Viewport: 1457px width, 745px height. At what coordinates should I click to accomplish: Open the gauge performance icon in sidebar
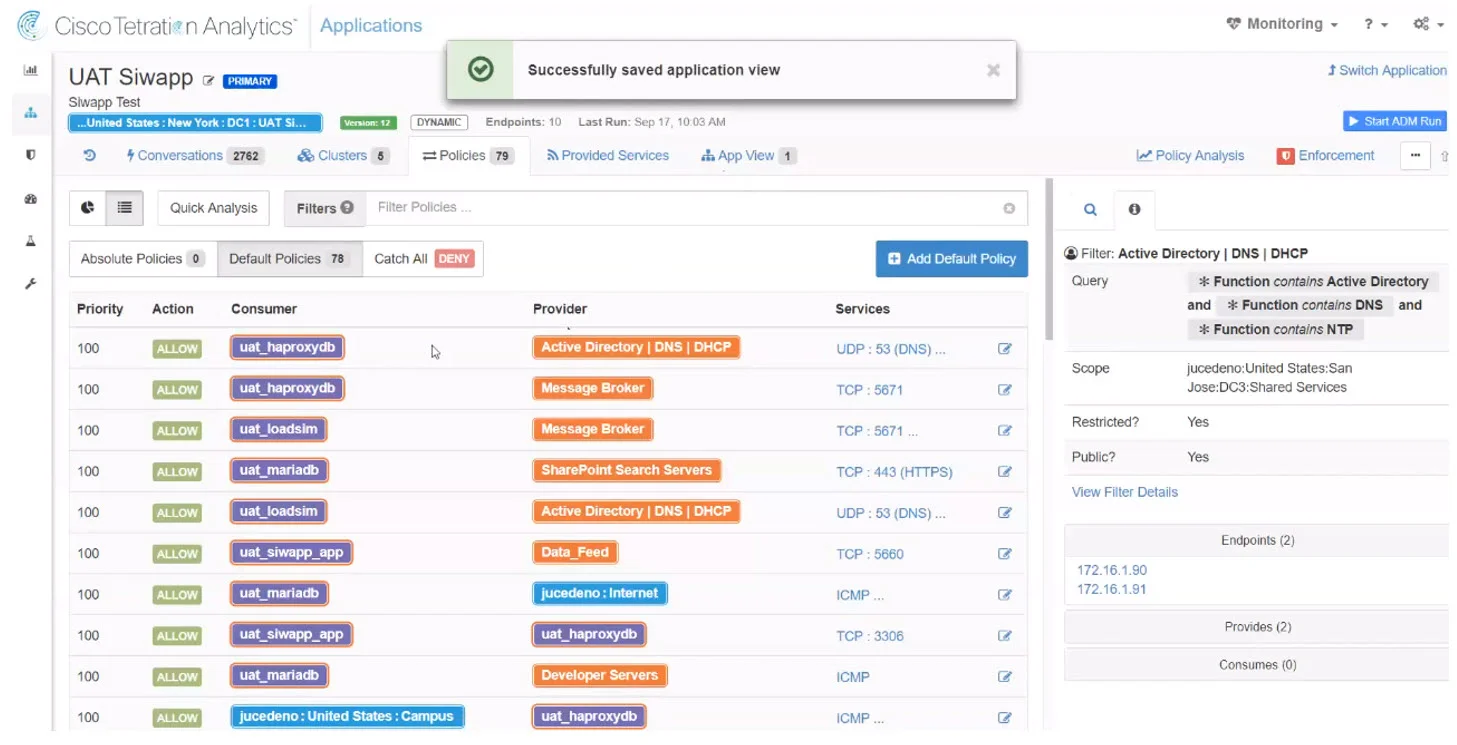(30, 199)
